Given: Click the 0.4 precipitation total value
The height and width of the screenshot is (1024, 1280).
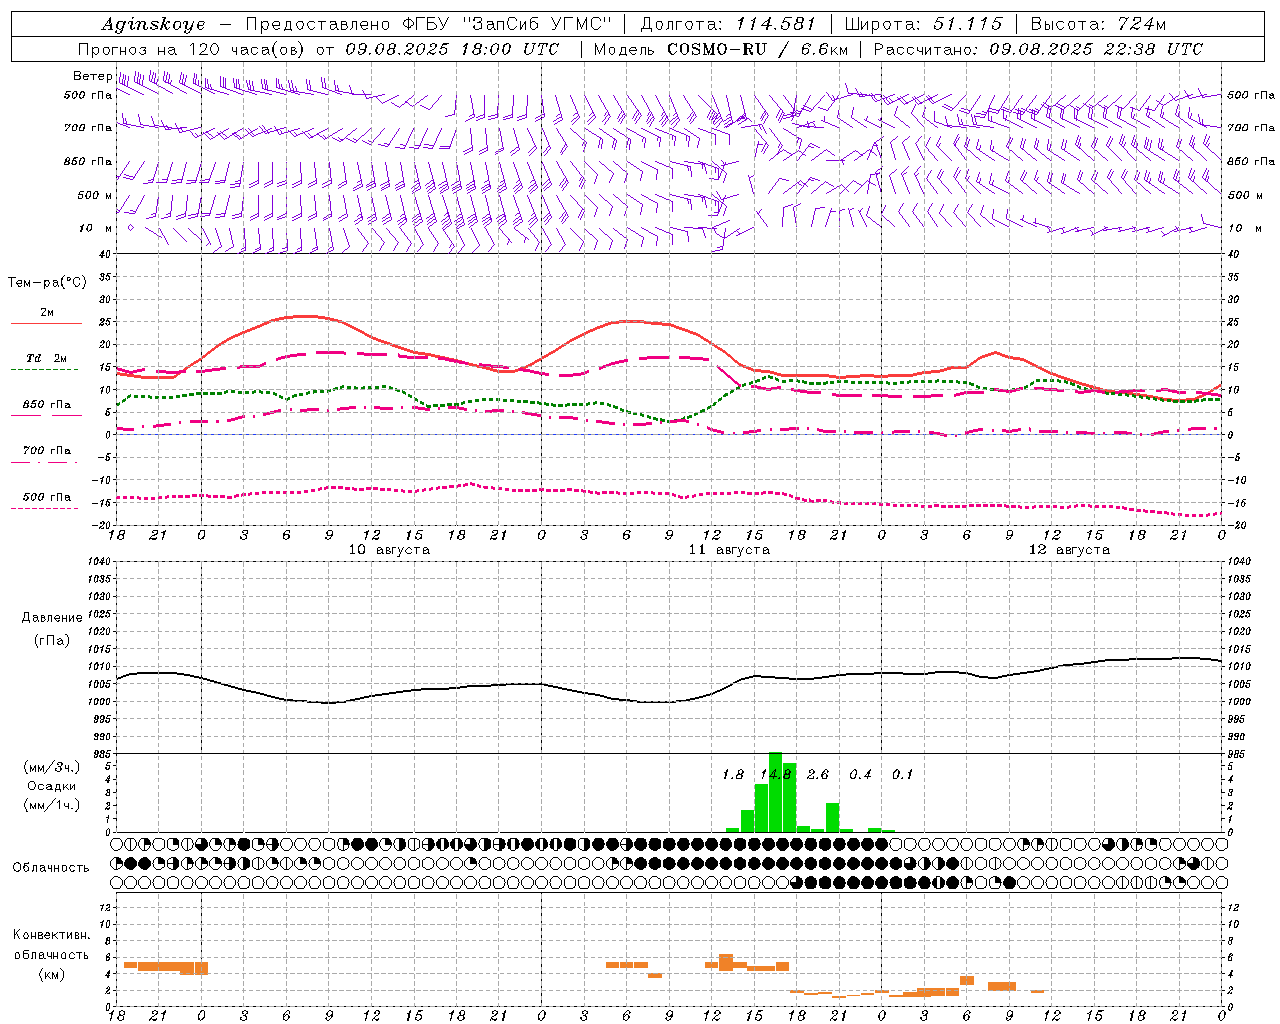Looking at the screenshot, I should tap(860, 775).
